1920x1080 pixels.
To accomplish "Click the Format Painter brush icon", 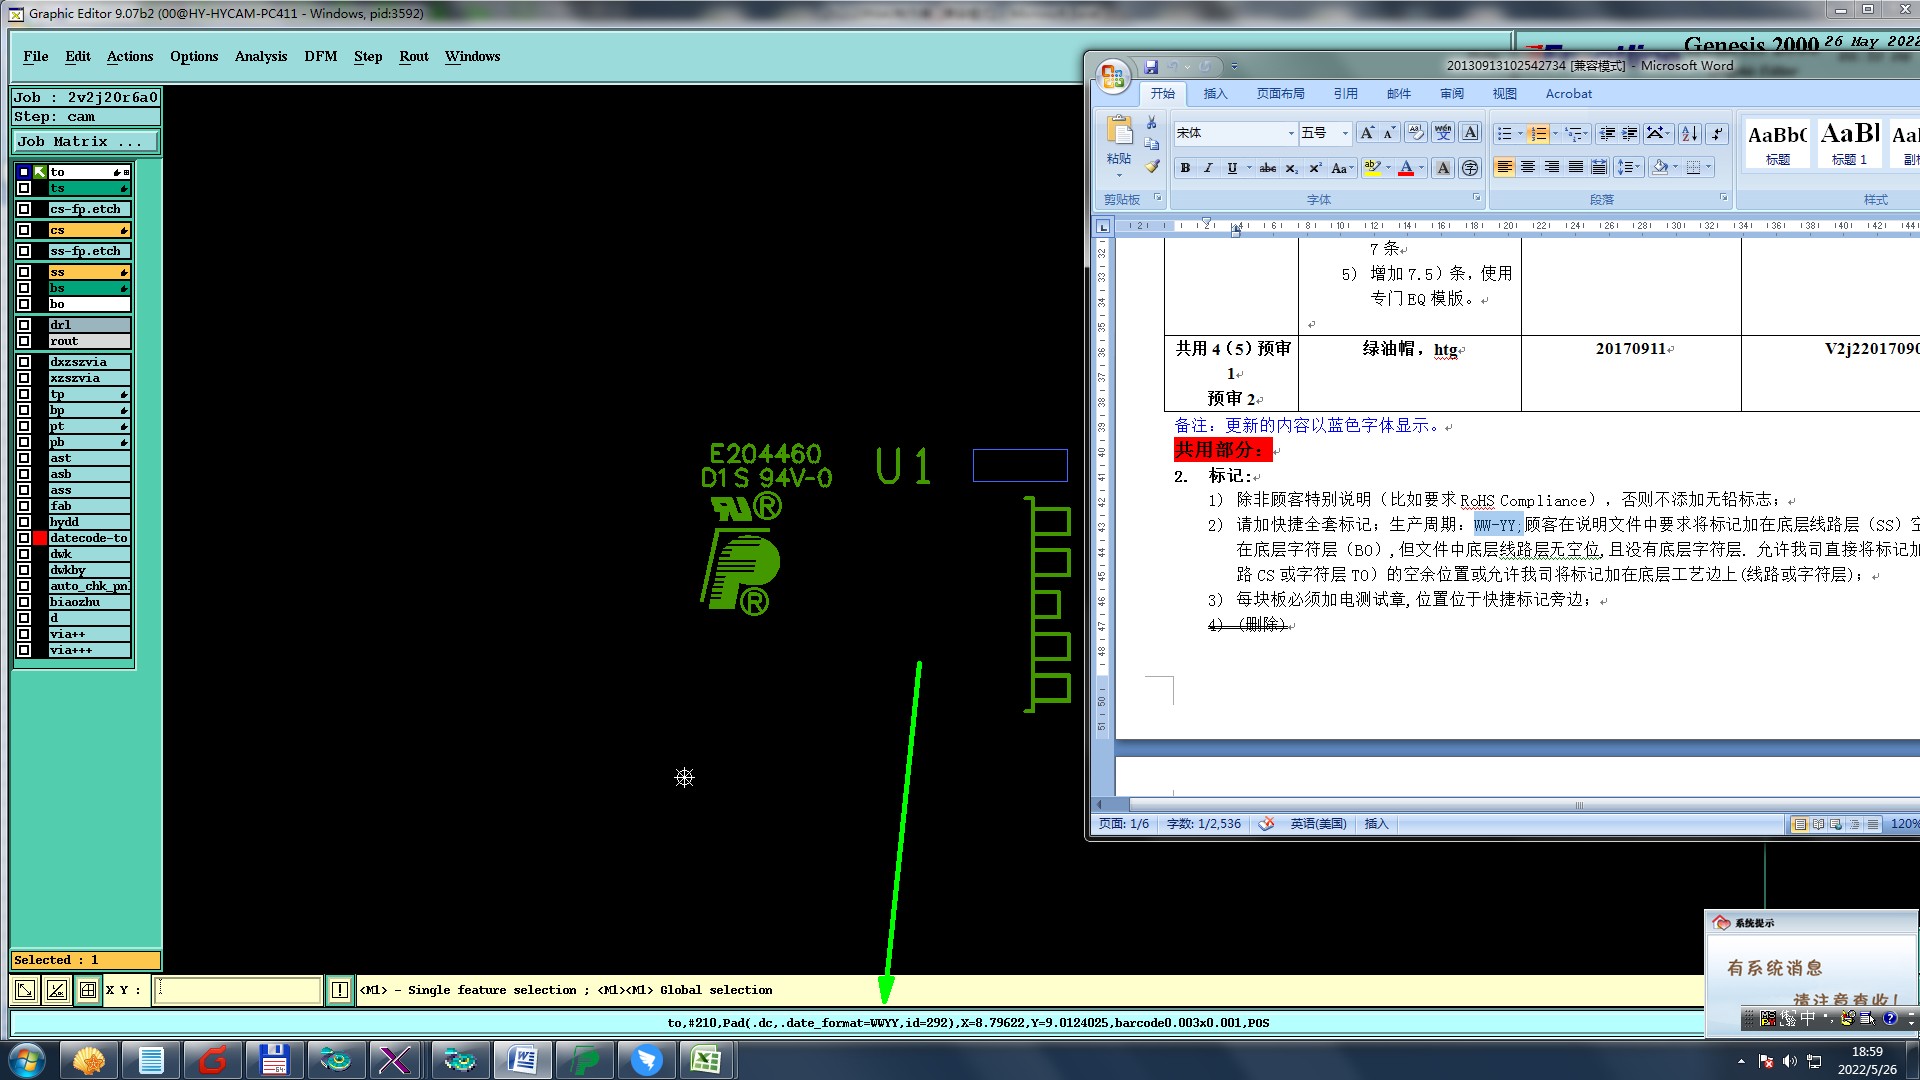I will point(1152,167).
